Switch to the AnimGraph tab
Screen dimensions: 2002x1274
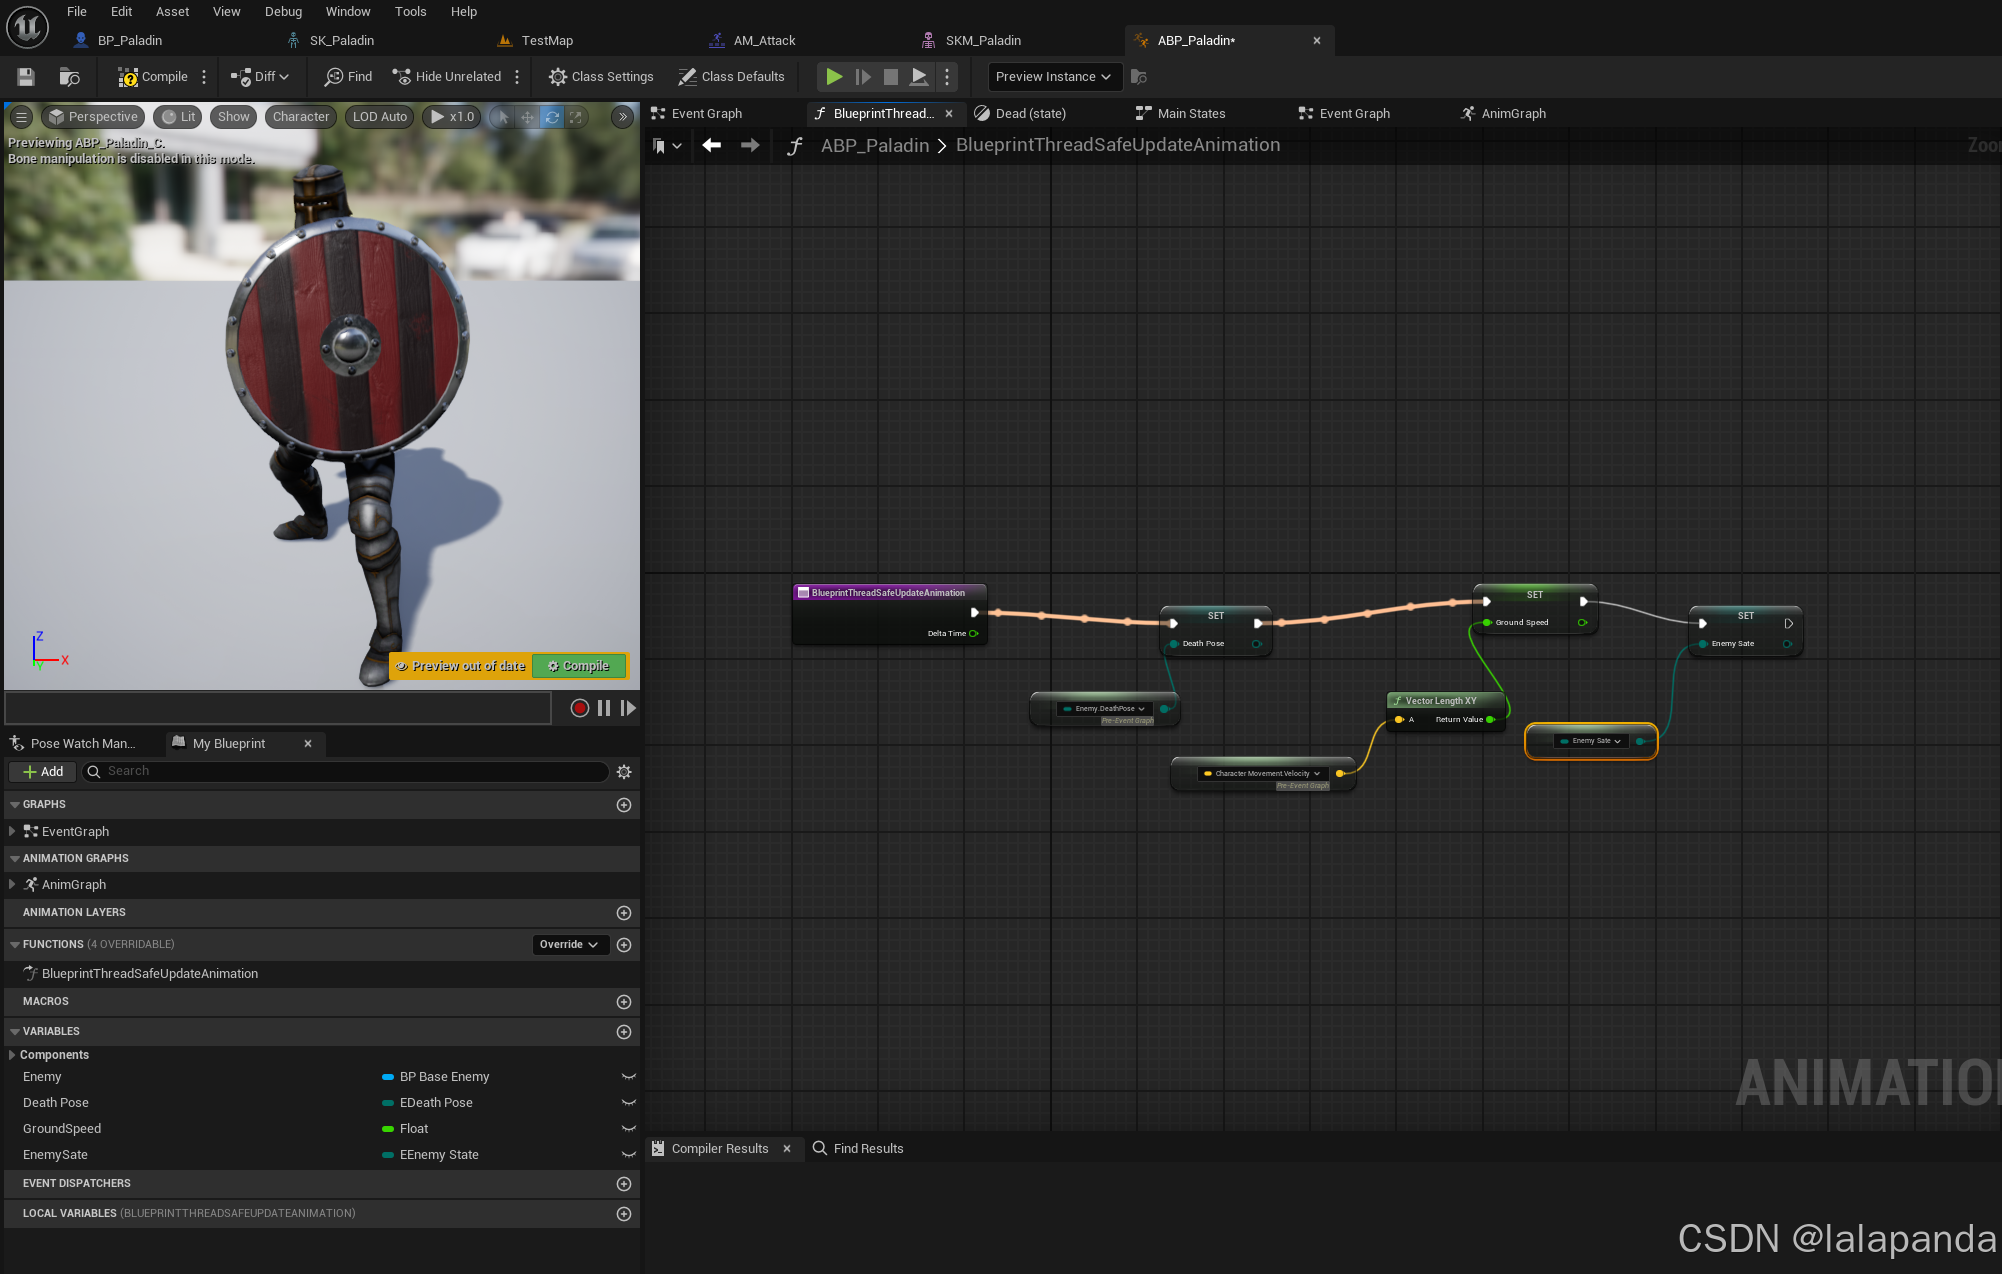pos(1512,114)
